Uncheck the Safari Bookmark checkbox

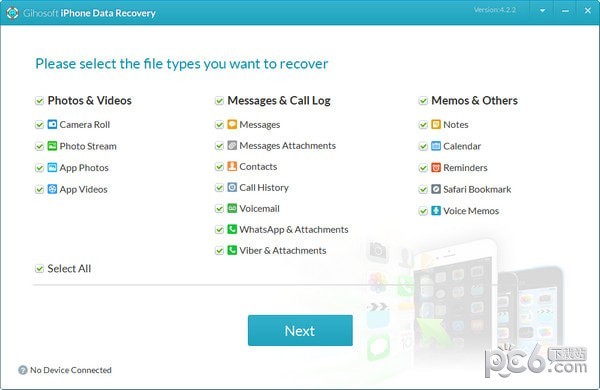[x=423, y=189]
